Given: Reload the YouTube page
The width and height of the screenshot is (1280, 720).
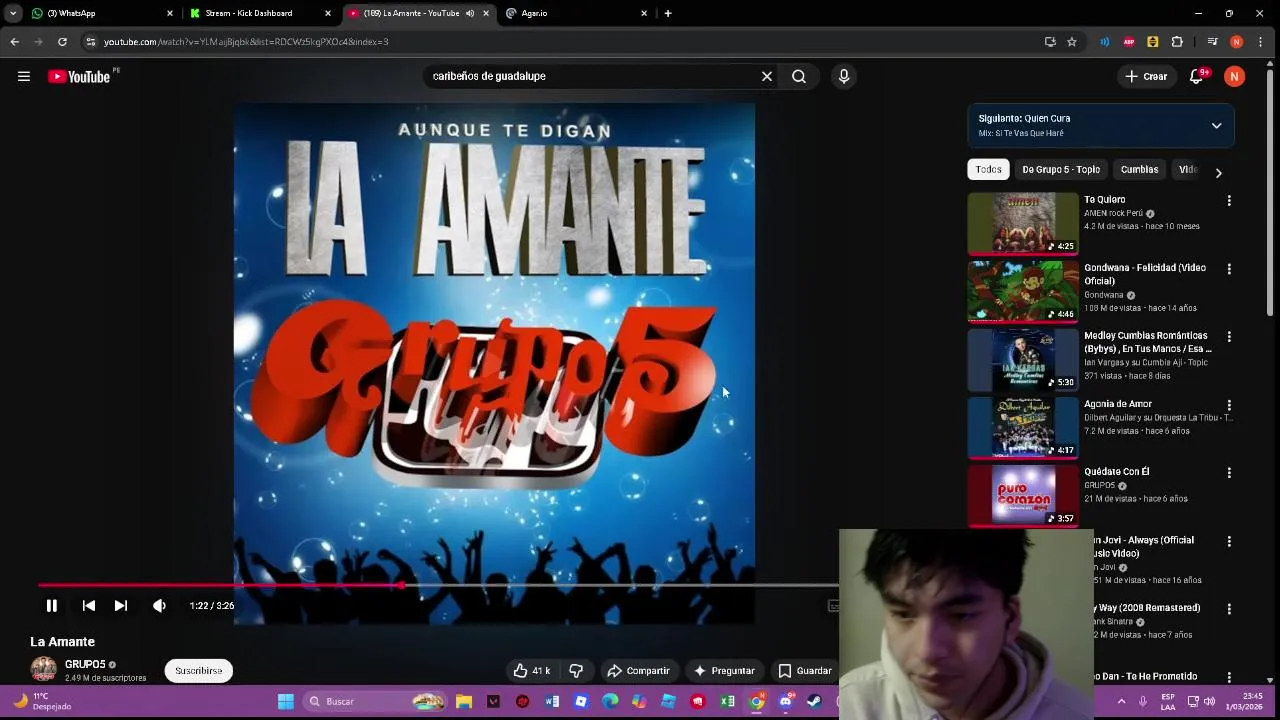Looking at the screenshot, I should (62, 42).
